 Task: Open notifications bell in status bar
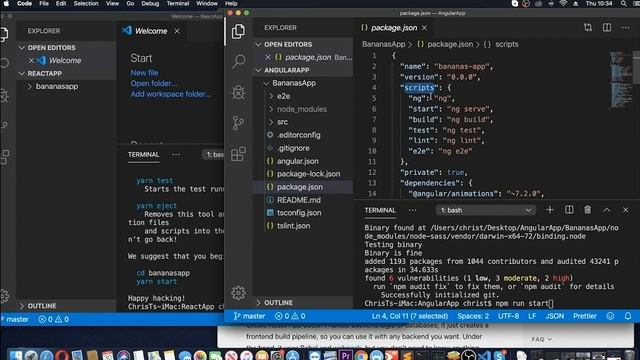tap(628, 316)
